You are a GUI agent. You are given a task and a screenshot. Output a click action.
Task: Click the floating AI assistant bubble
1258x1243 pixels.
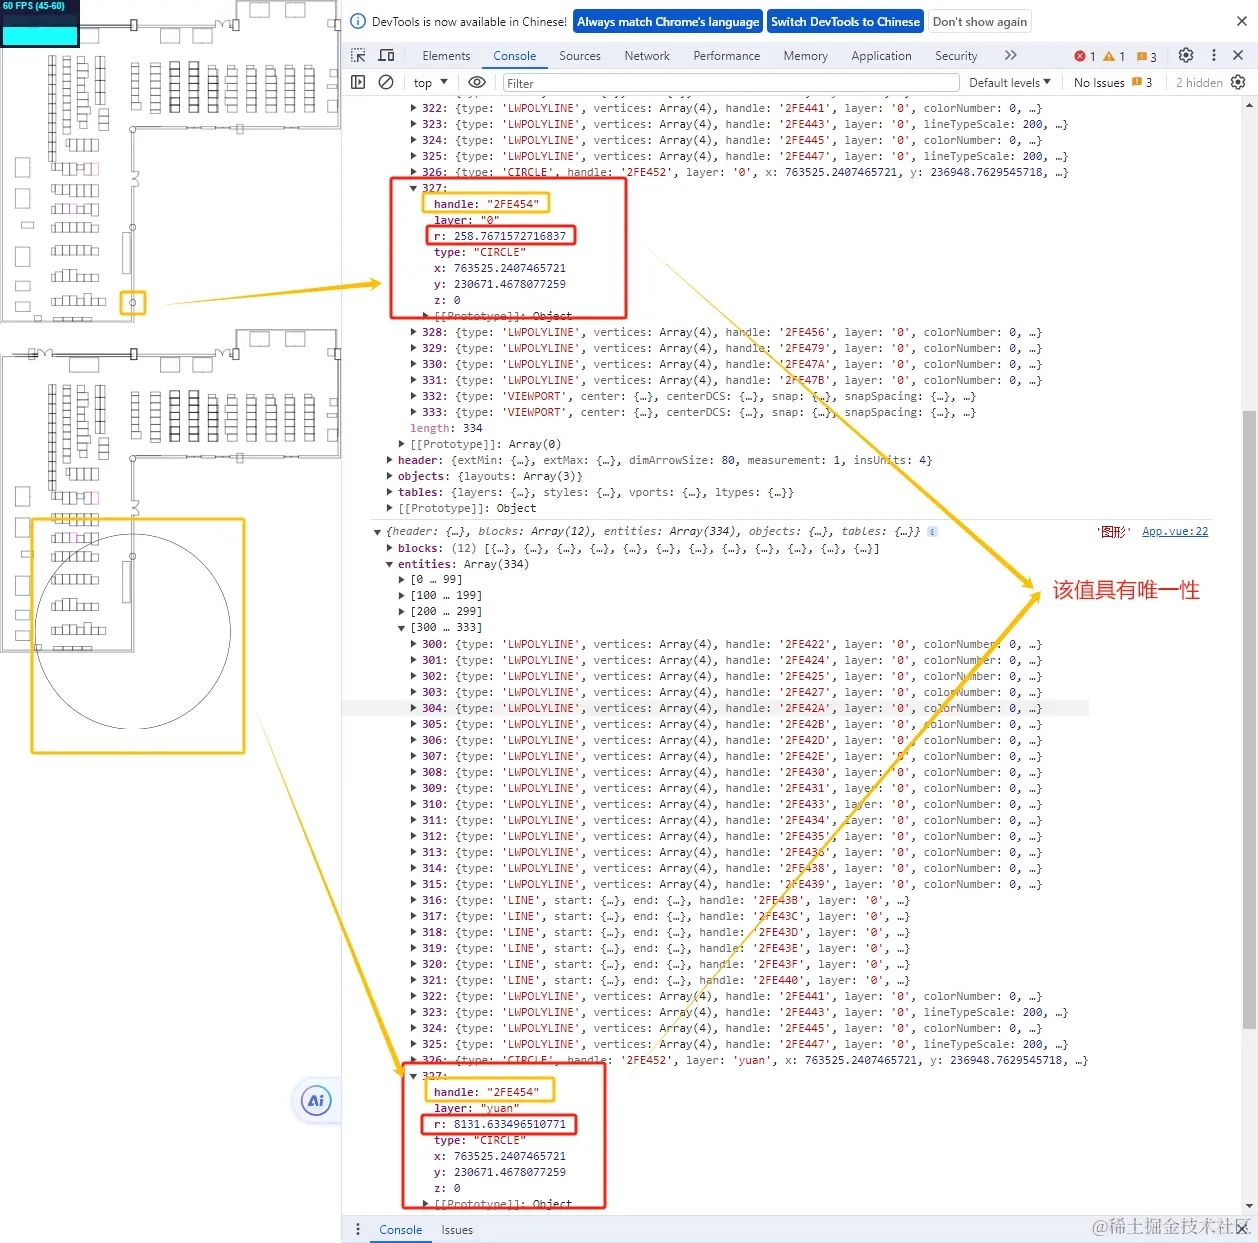315,1100
